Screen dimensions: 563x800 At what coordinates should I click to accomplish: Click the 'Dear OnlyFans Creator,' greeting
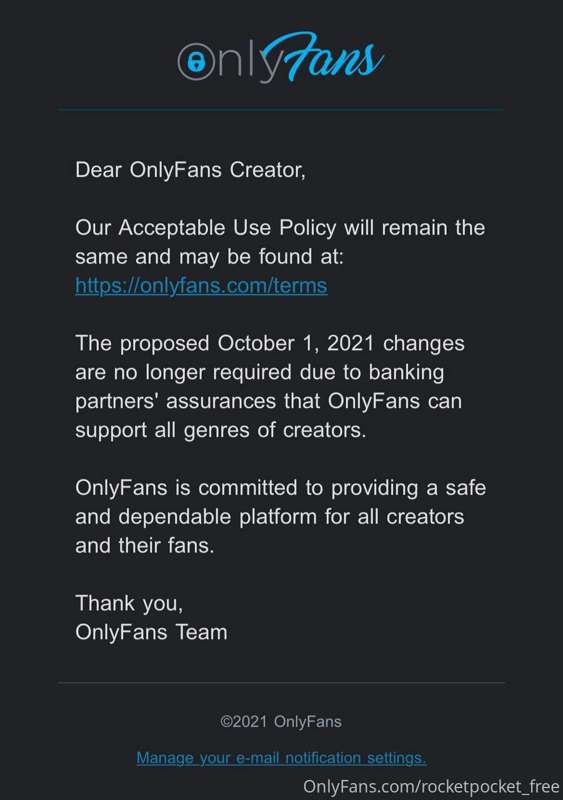(190, 170)
